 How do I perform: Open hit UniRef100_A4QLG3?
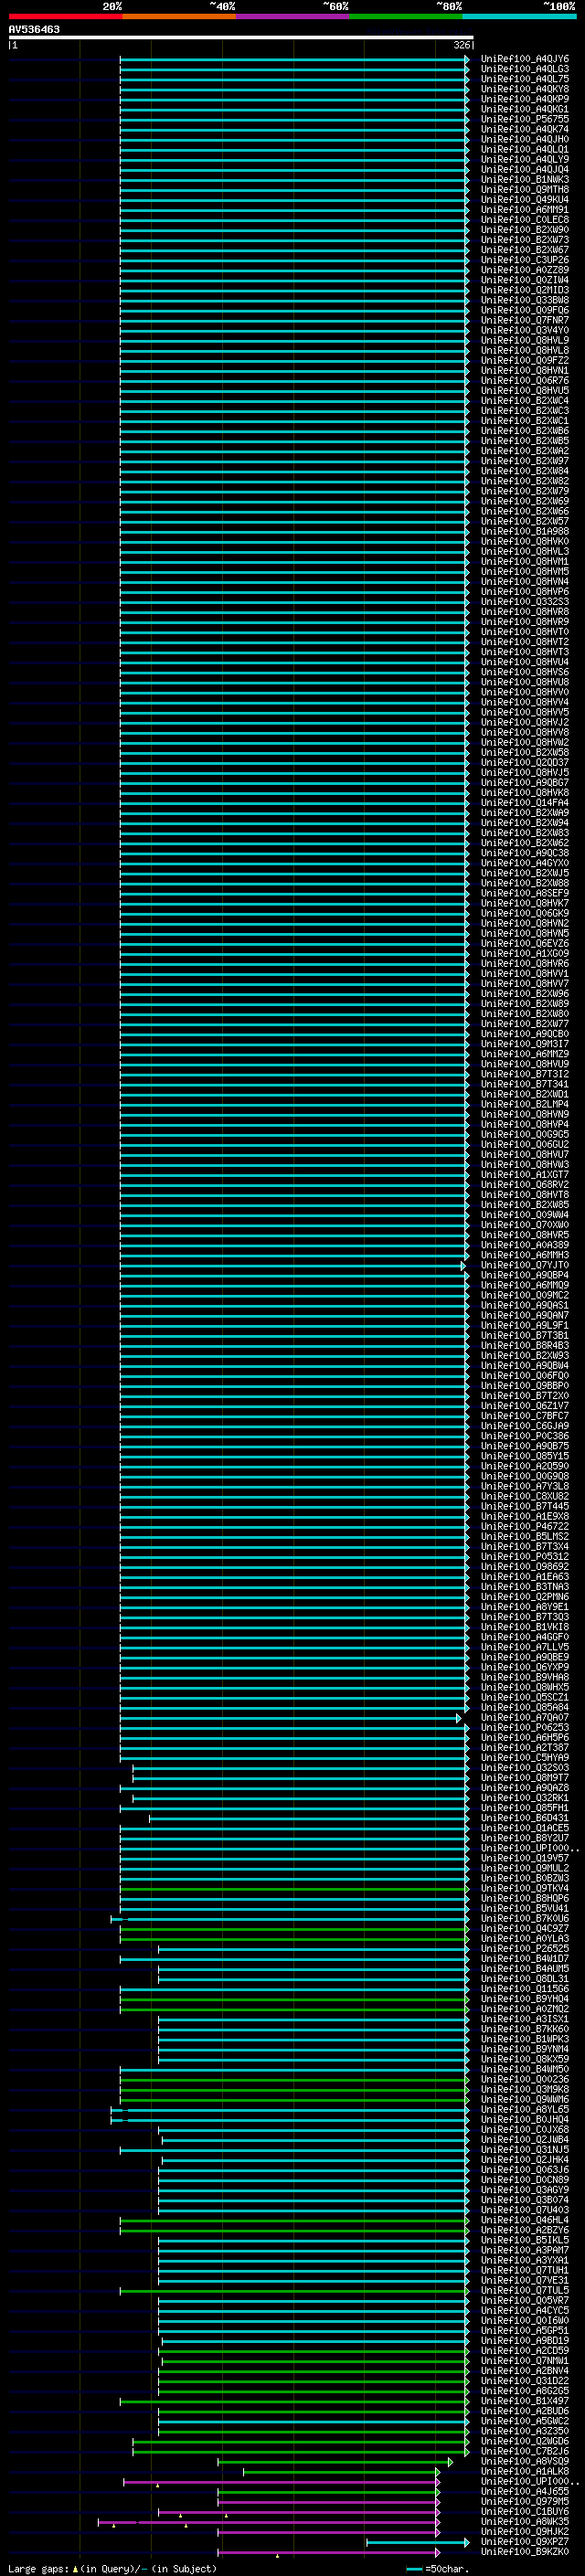(x=524, y=69)
